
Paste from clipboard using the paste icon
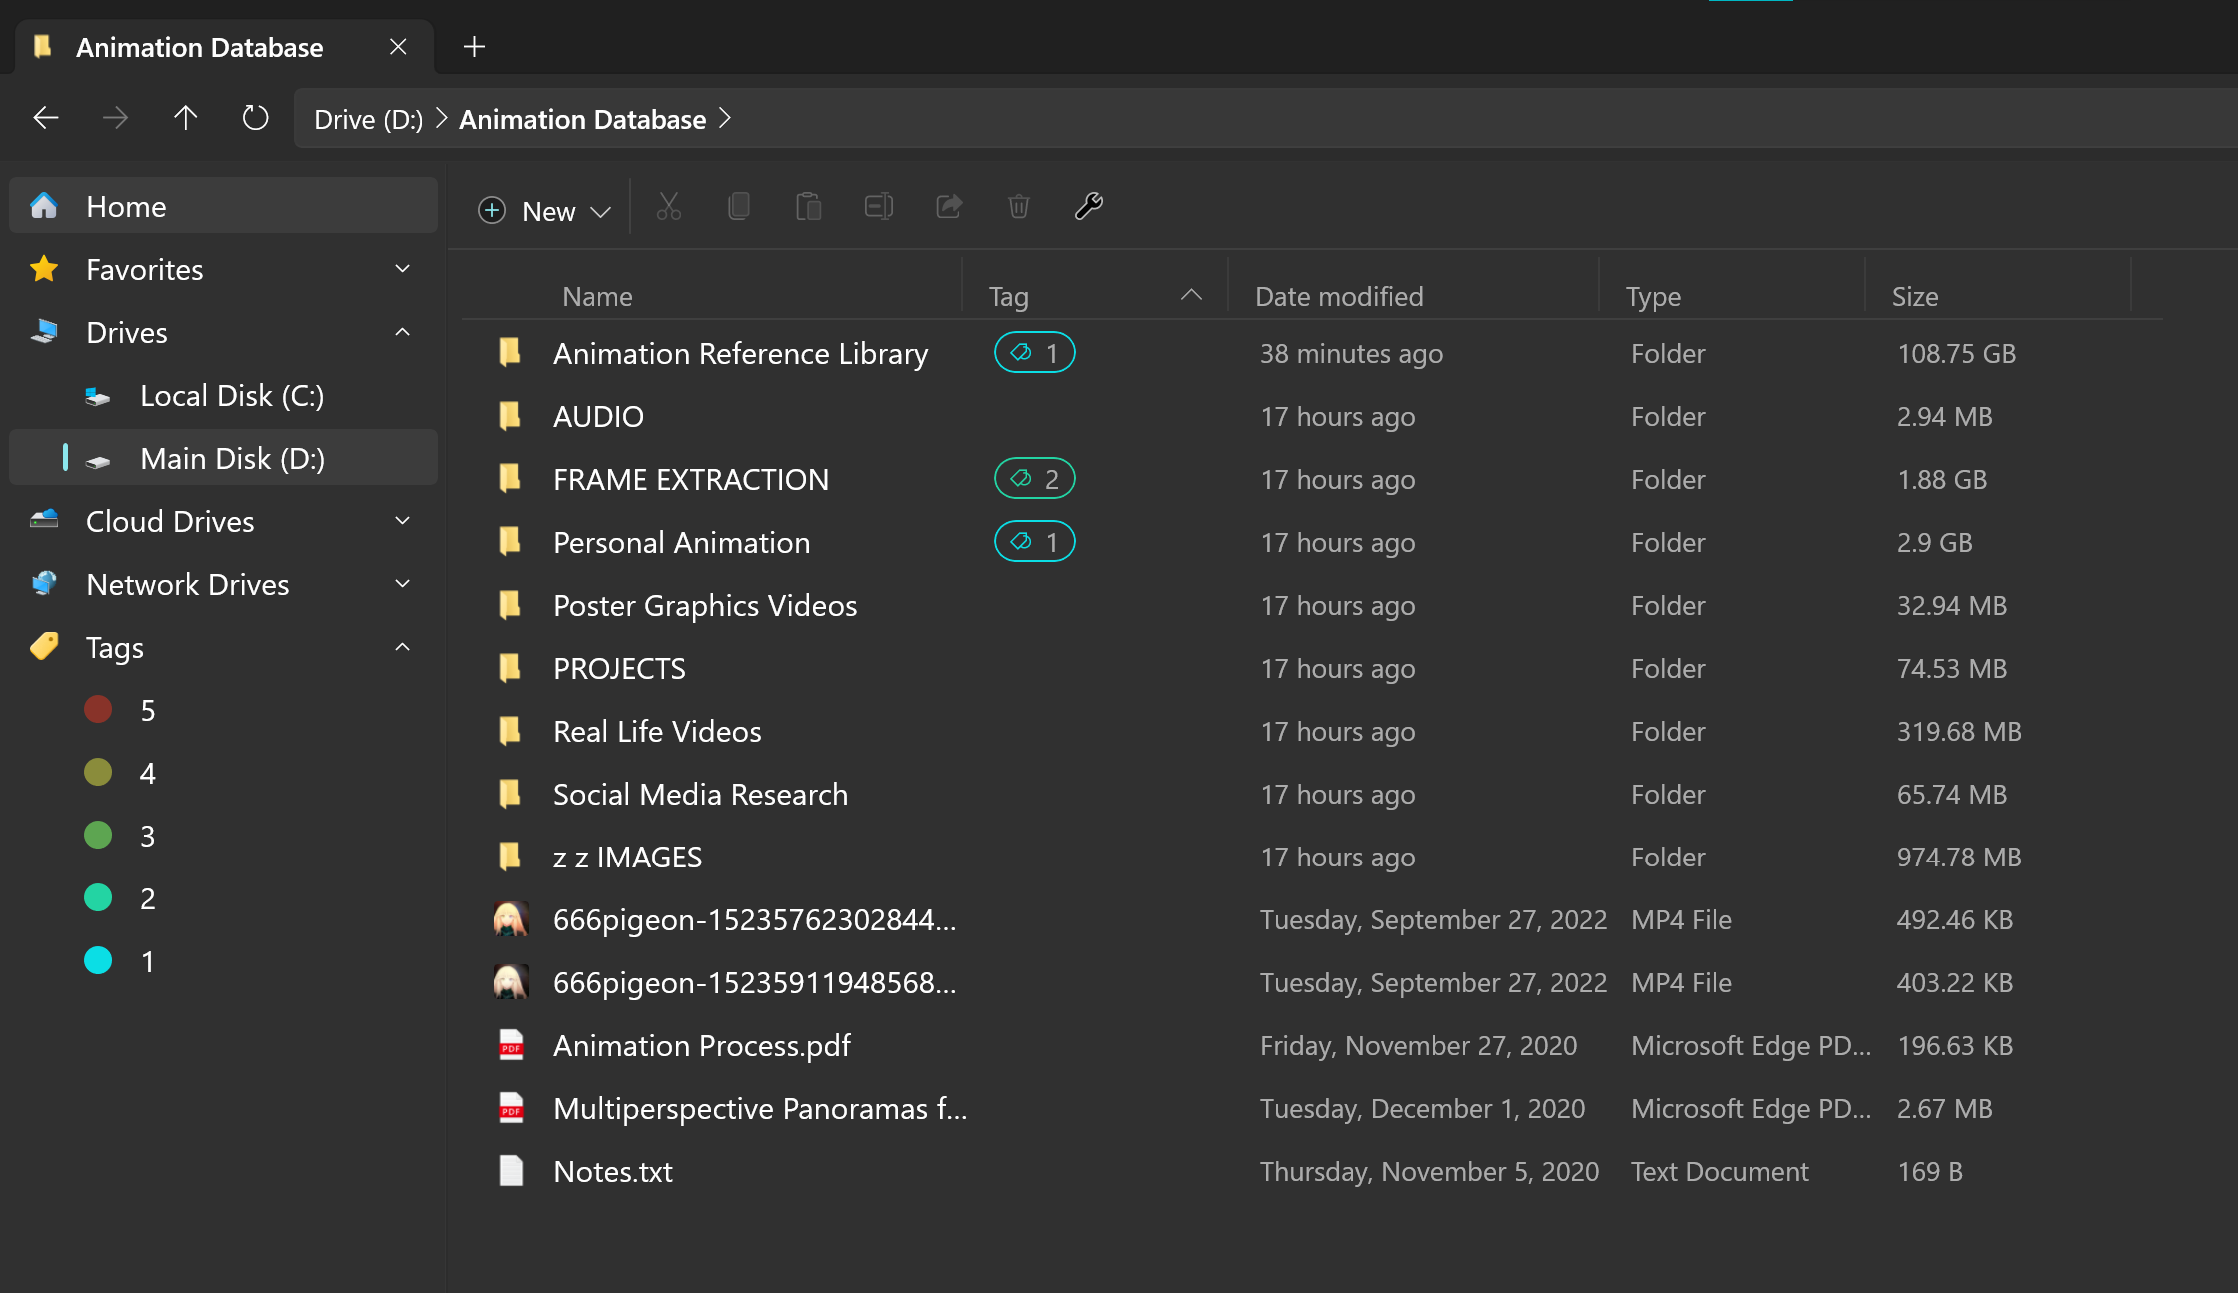809,207
